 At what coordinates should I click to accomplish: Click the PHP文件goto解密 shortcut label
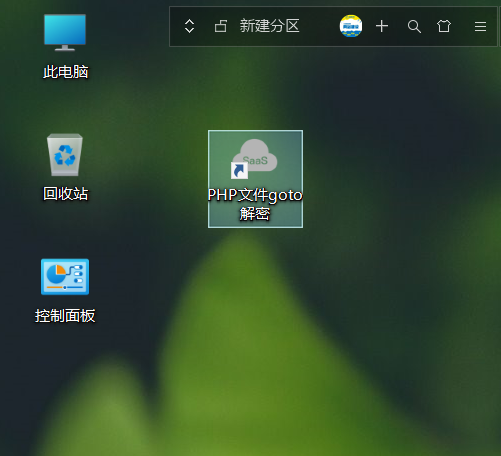coord(255,204)
